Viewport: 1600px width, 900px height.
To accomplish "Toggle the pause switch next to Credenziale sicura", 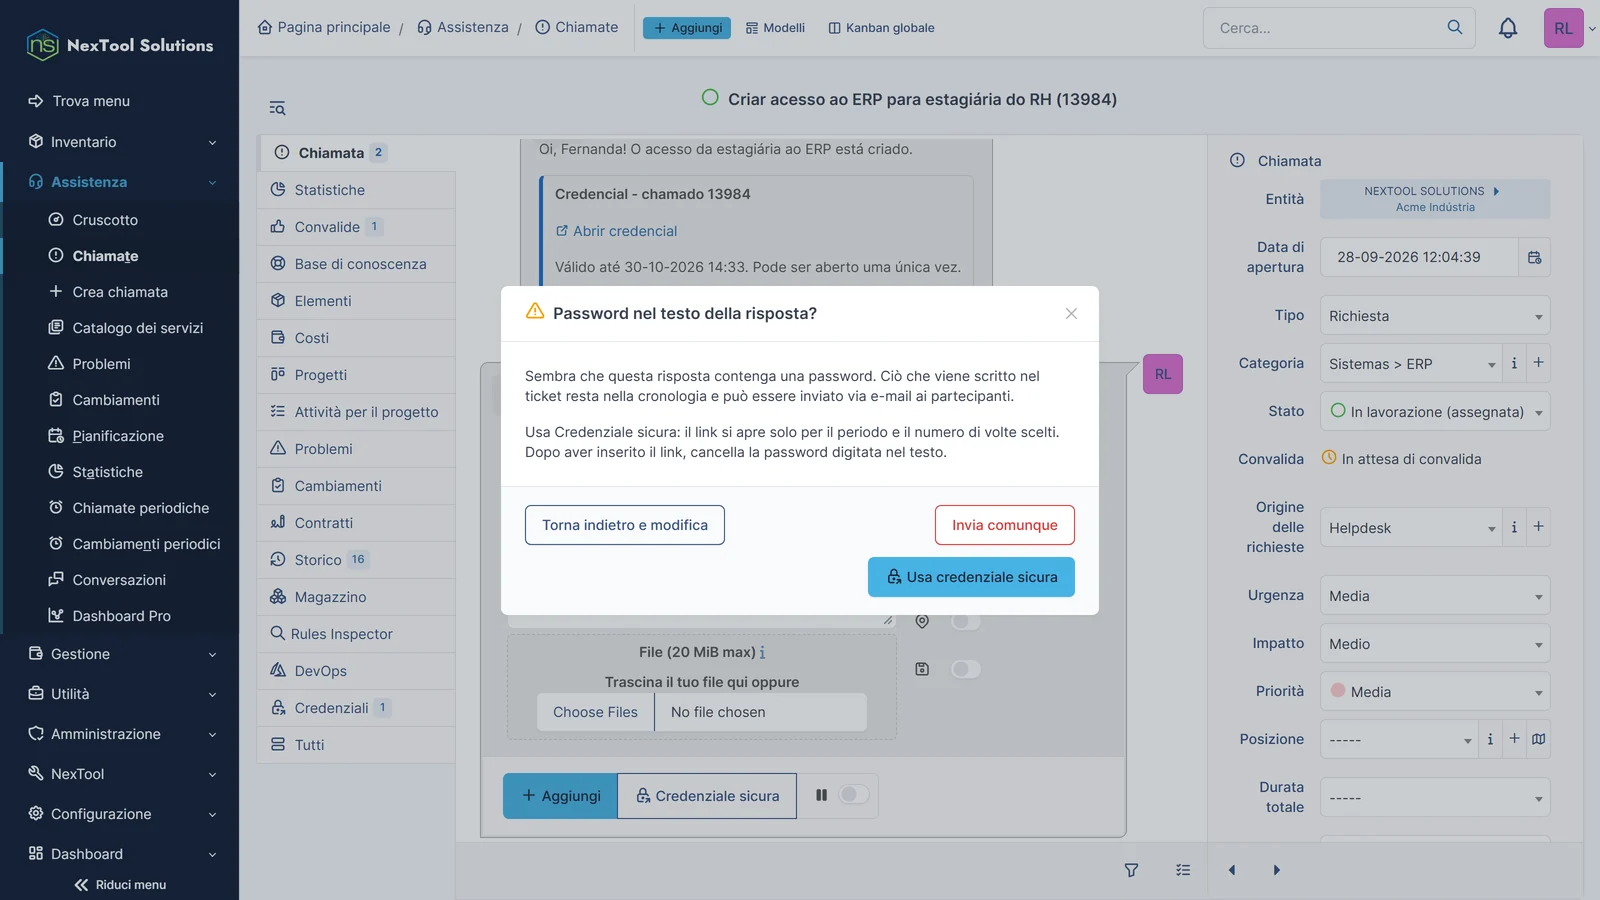I will tap(853, 795).
